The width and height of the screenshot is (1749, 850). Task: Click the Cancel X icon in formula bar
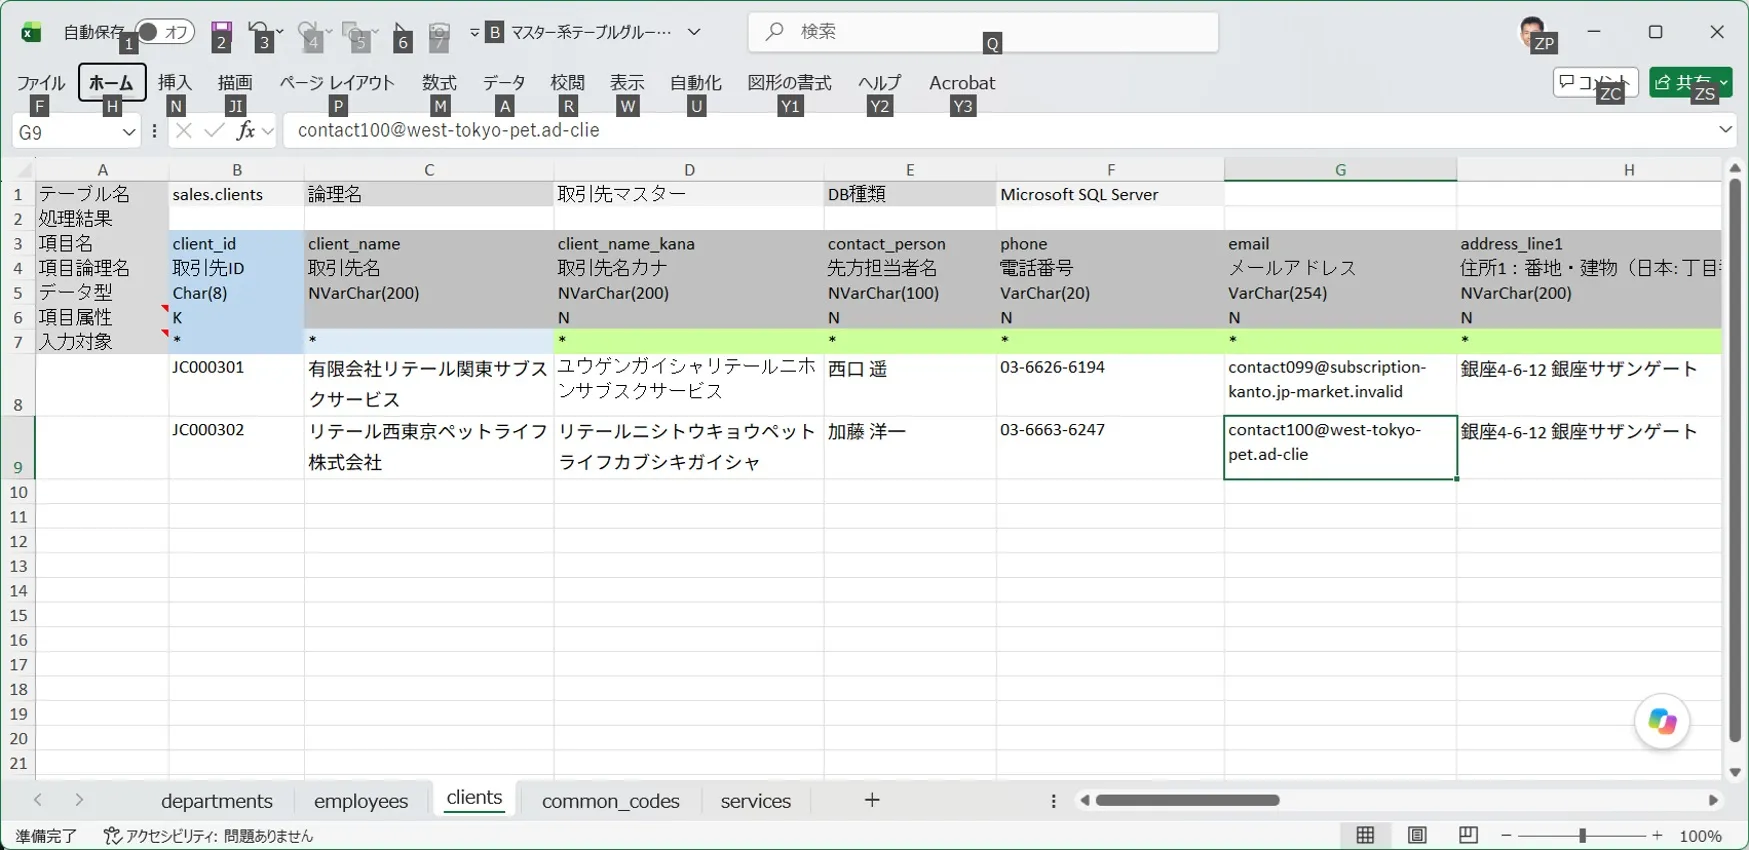click(183, 131)
